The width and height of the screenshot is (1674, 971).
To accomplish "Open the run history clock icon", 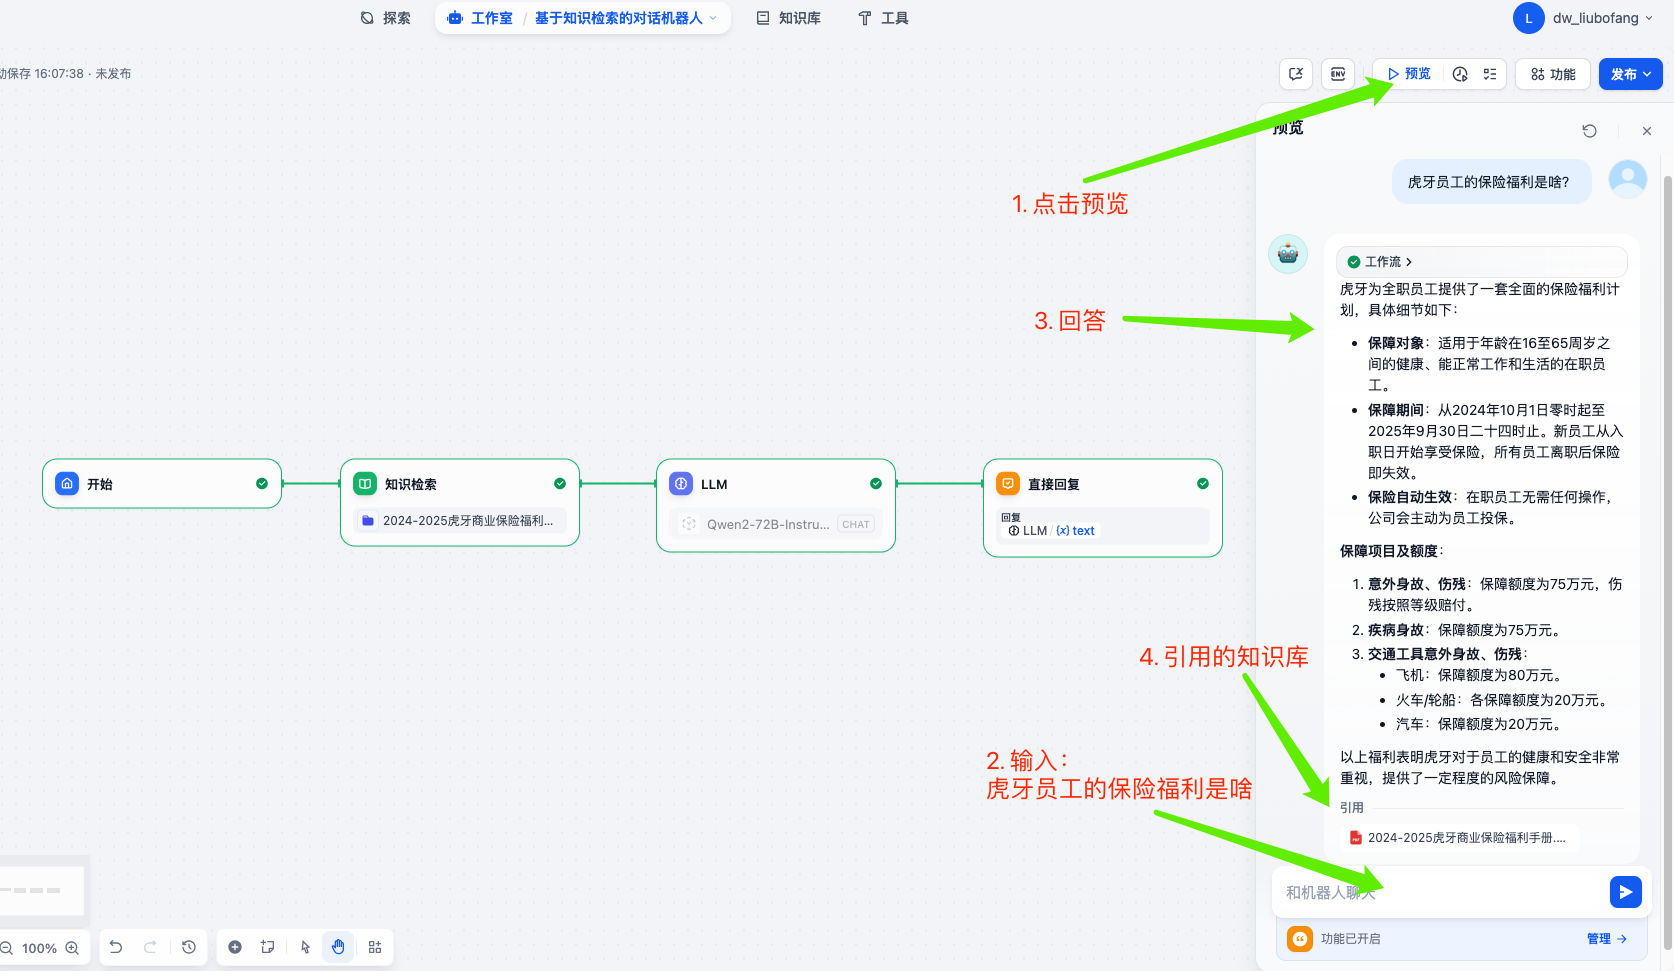I will (1460, 74).
